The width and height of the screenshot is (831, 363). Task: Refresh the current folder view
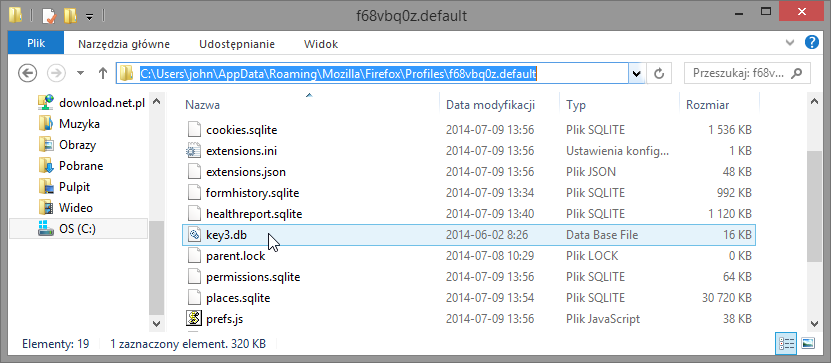[659, 73]
